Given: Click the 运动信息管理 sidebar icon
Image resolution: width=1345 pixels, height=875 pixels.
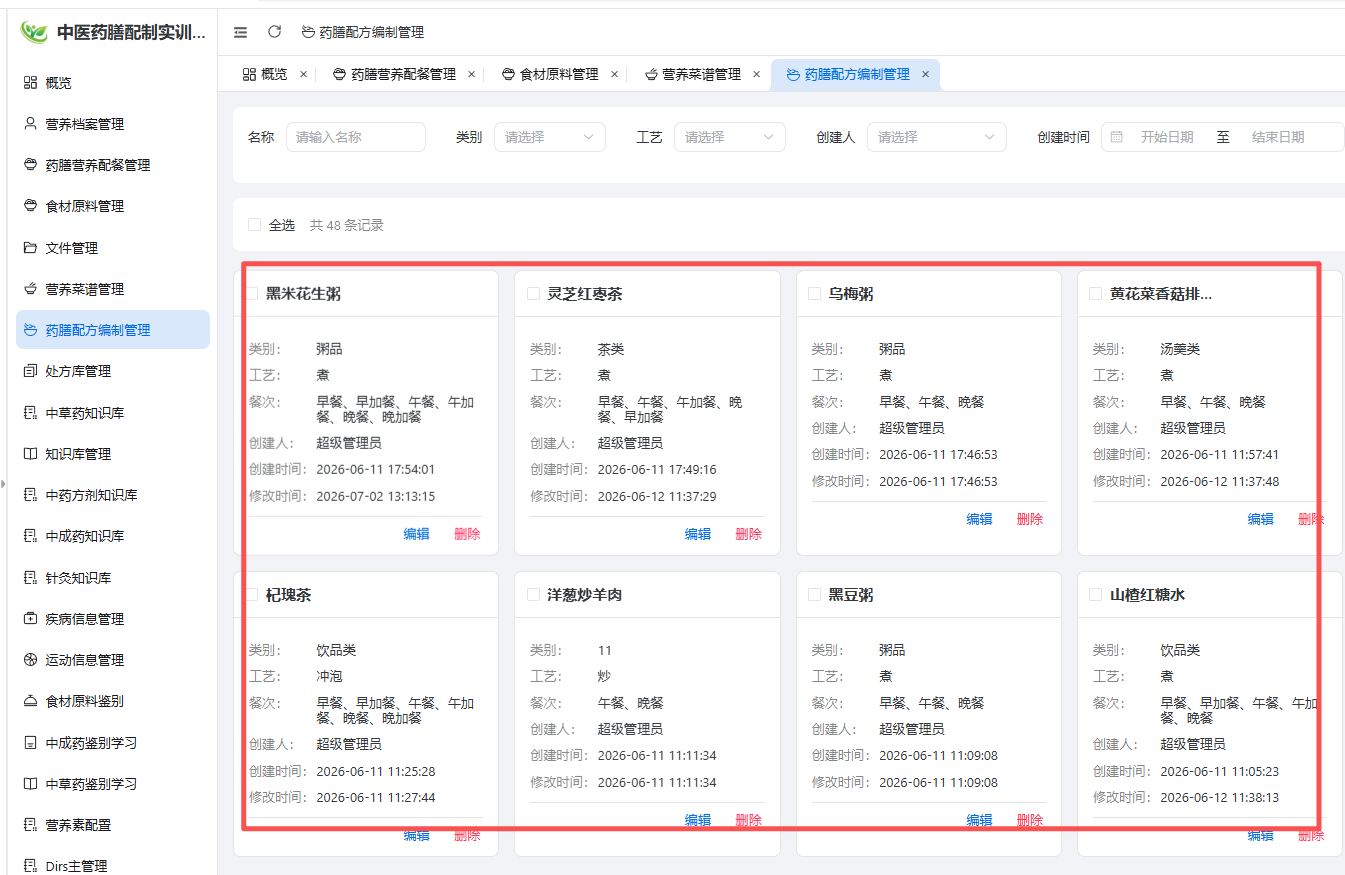Looking at the screenshot, I should (x=30, y=660).
